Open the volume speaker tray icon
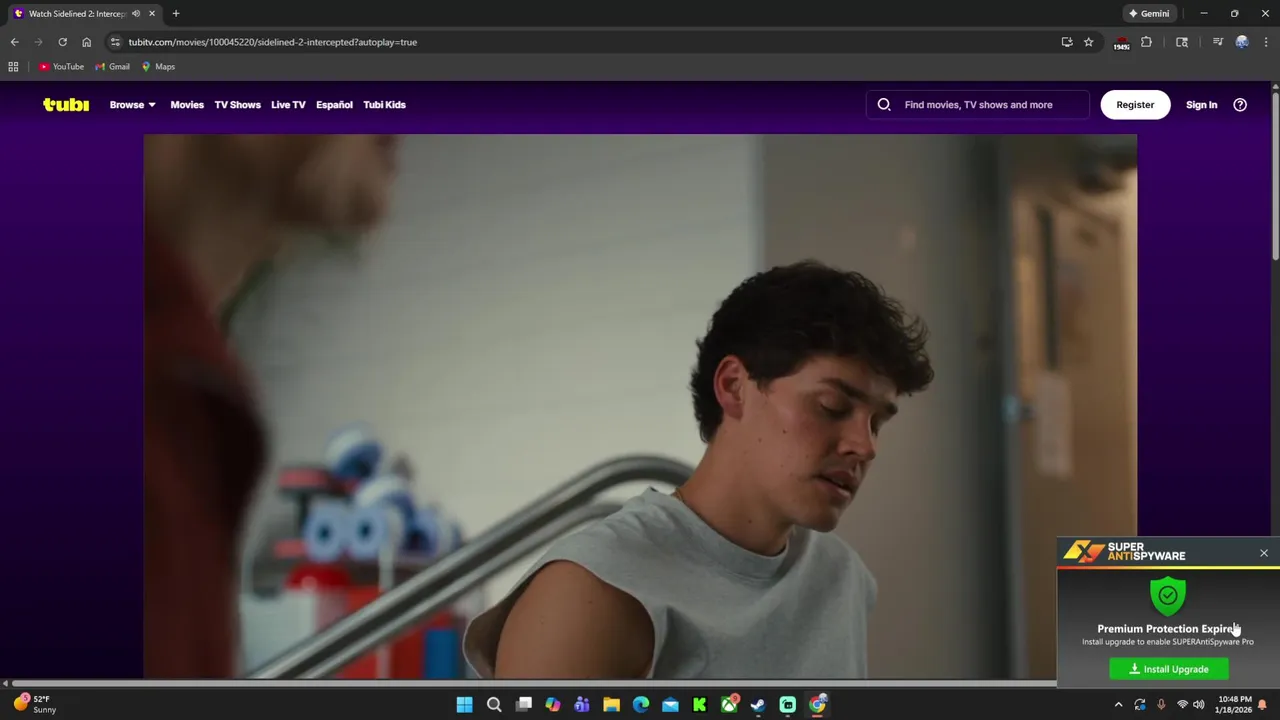The height and width of the screenshot is (720, 1280). [x=1198, y=705]
